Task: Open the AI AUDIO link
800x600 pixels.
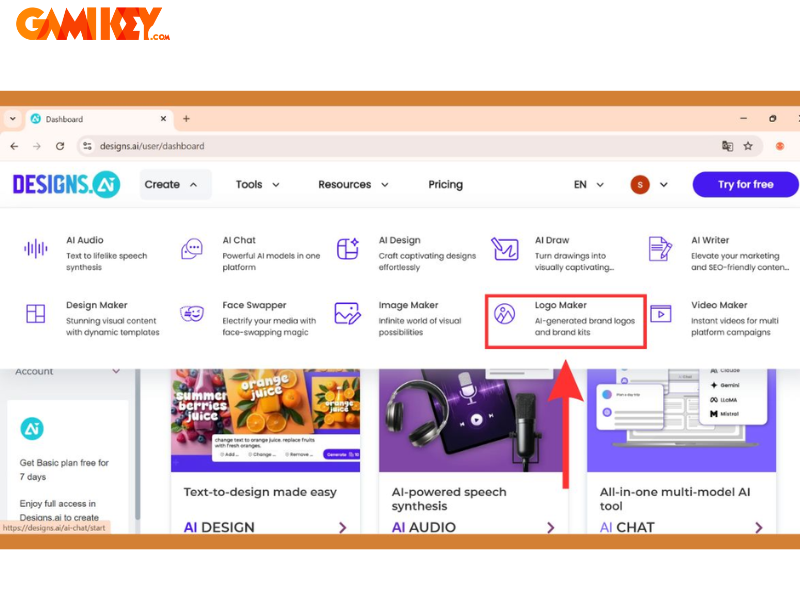Action: [x=423, y=527]
